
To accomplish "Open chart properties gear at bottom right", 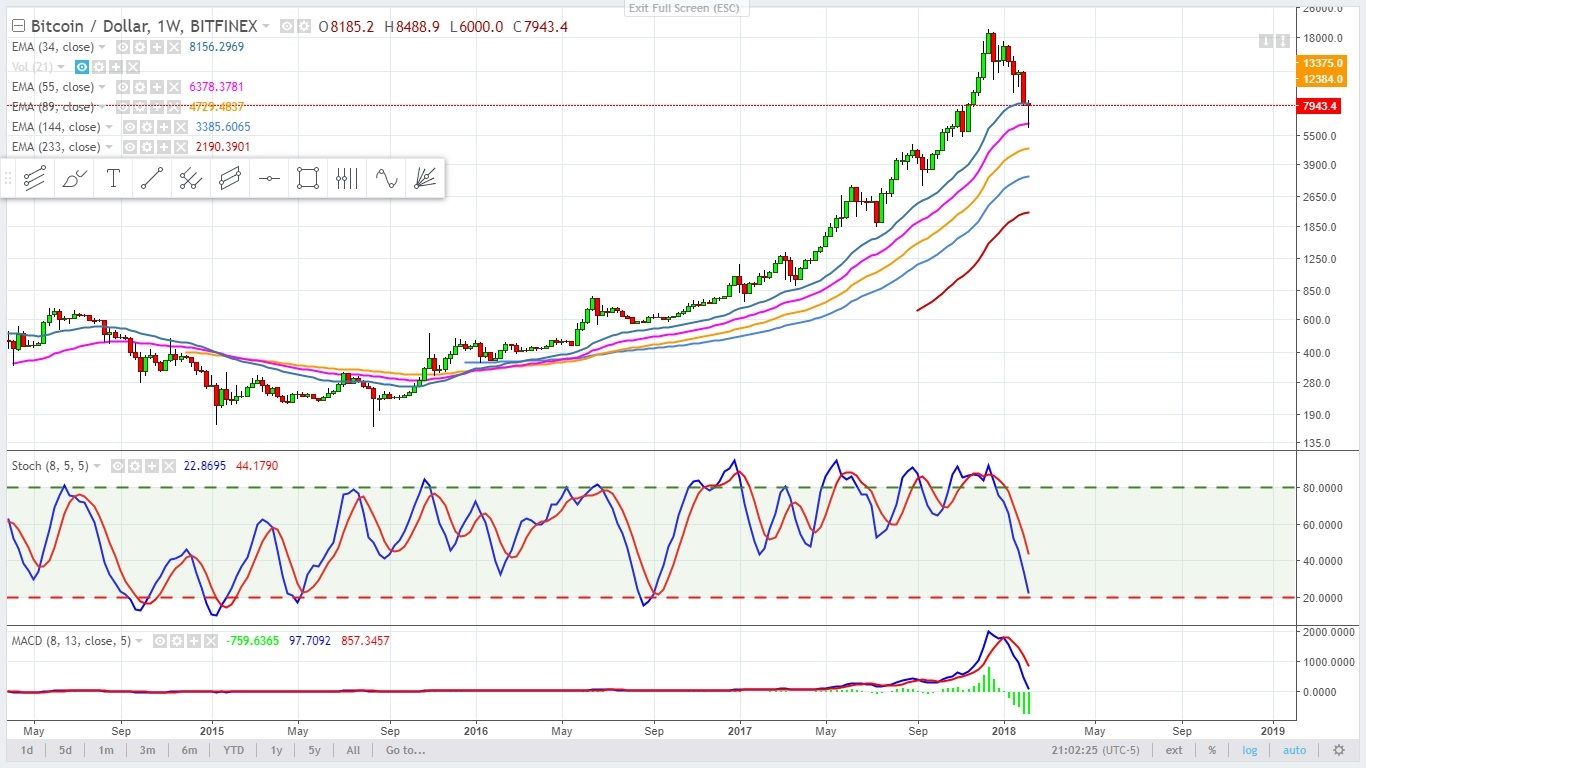I will pos(1339,750).
